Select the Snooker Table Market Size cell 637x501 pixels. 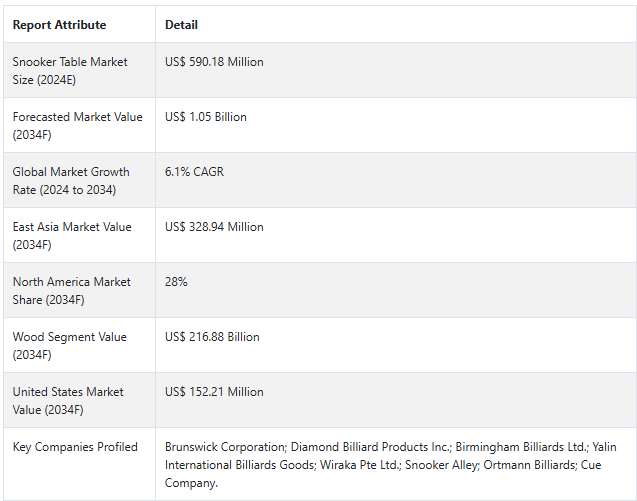pos(70,70)
